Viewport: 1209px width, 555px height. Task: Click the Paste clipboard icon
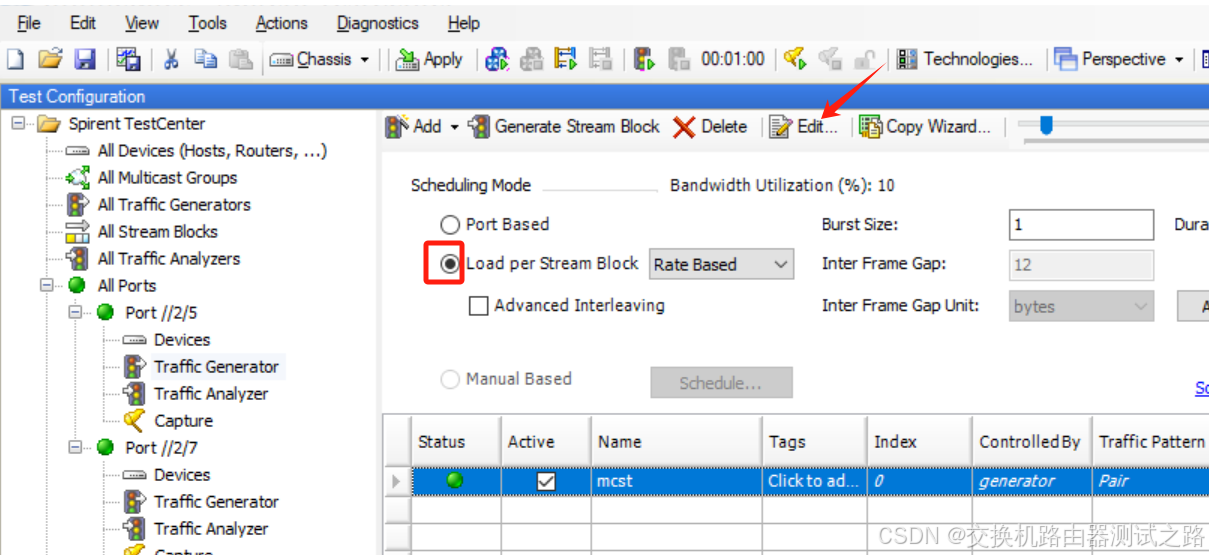(241, 59)
